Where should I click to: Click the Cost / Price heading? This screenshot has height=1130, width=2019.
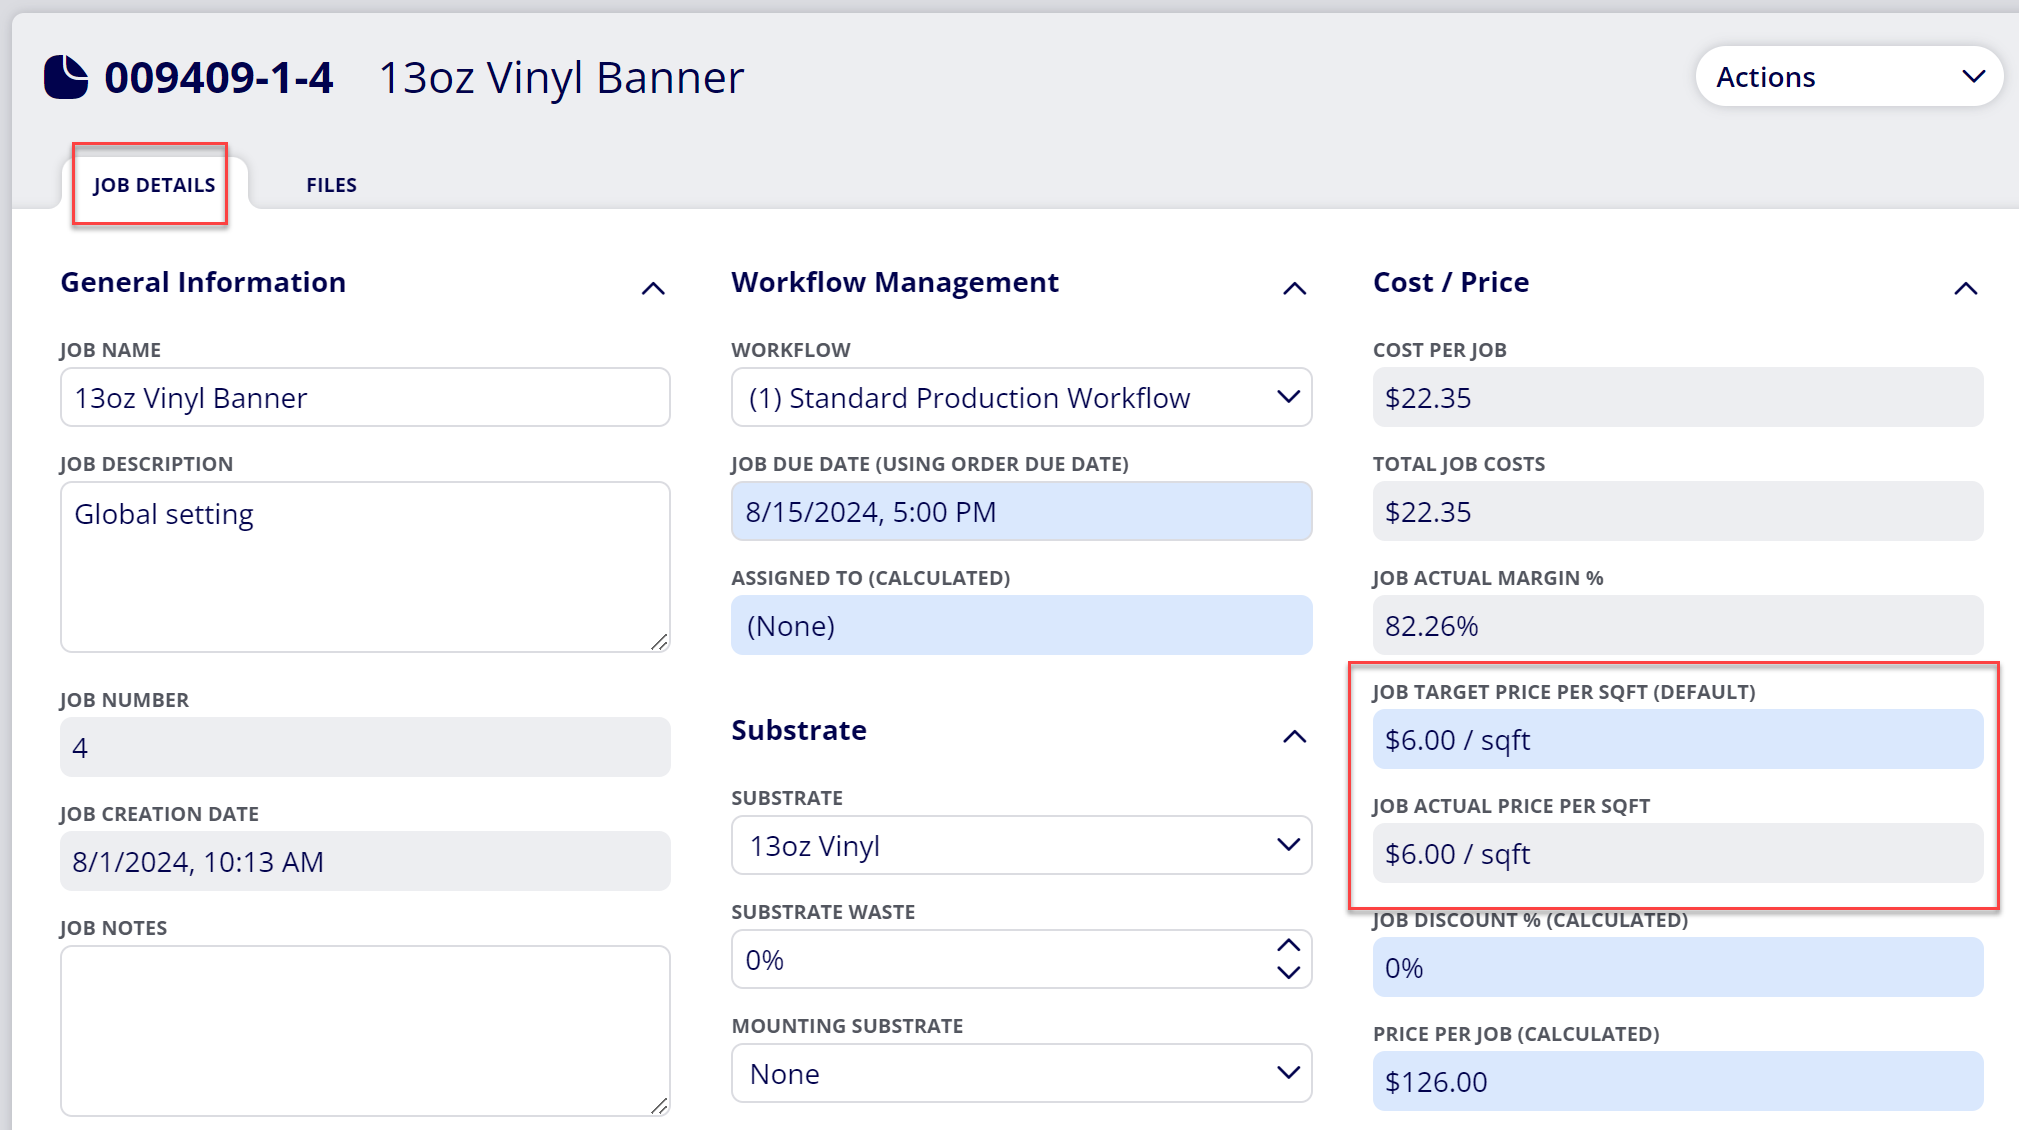click(x=1451, y=282)
